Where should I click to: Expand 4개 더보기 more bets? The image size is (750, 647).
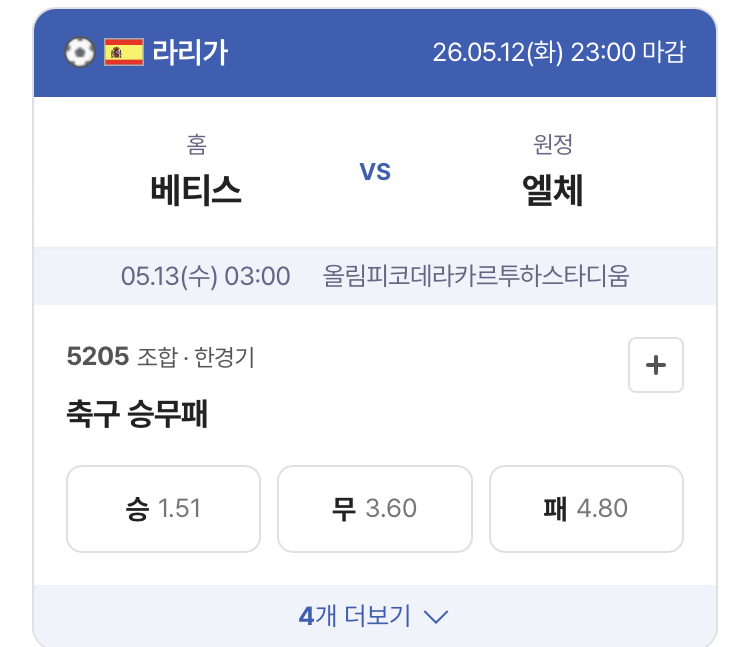click(375, 615)
